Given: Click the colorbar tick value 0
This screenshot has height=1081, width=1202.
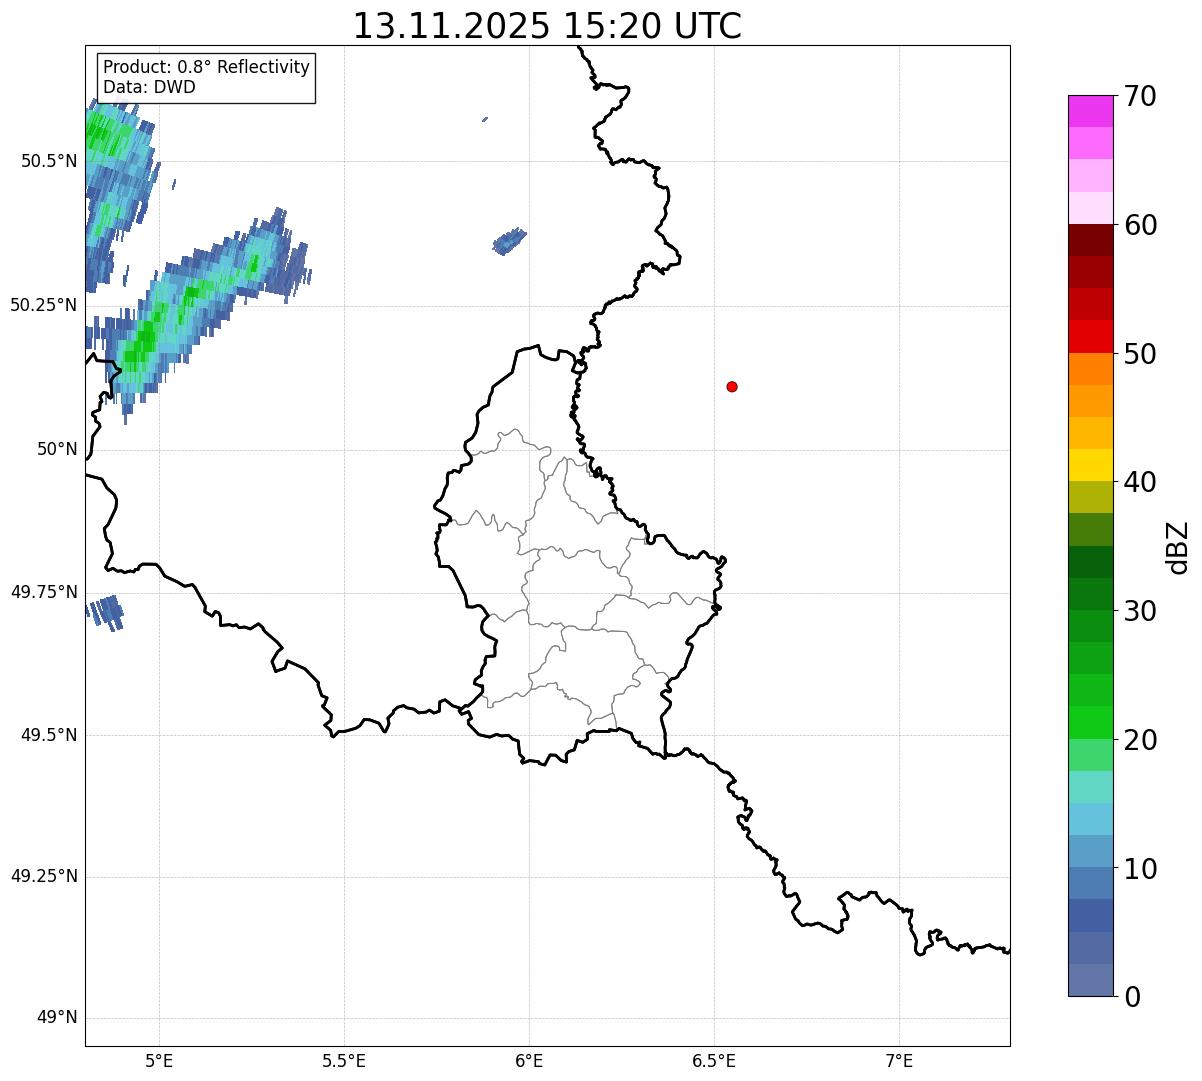Looking at the screenshot, I should [x=1133, y=997].
